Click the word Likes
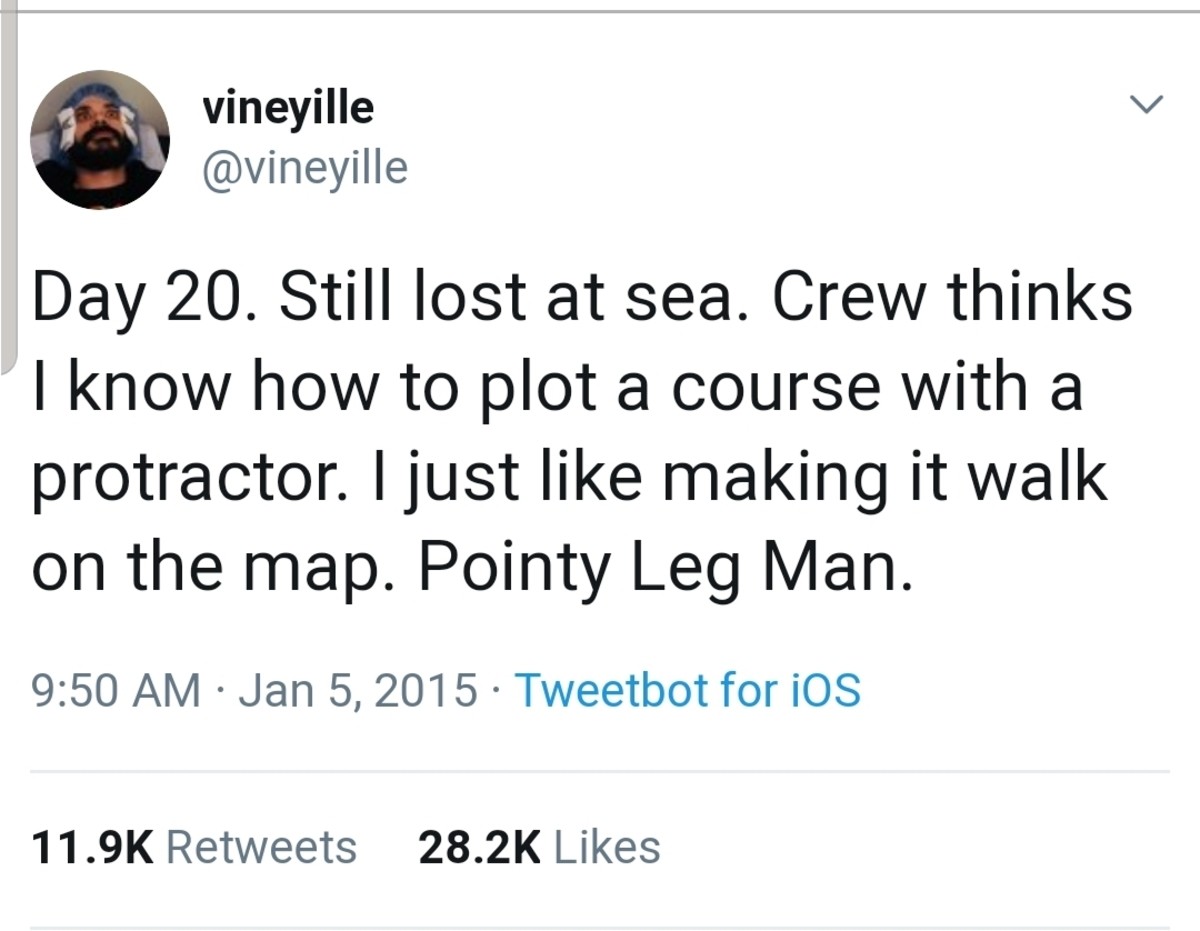Viewport: 1200px width, 931px height. point(606,847)
